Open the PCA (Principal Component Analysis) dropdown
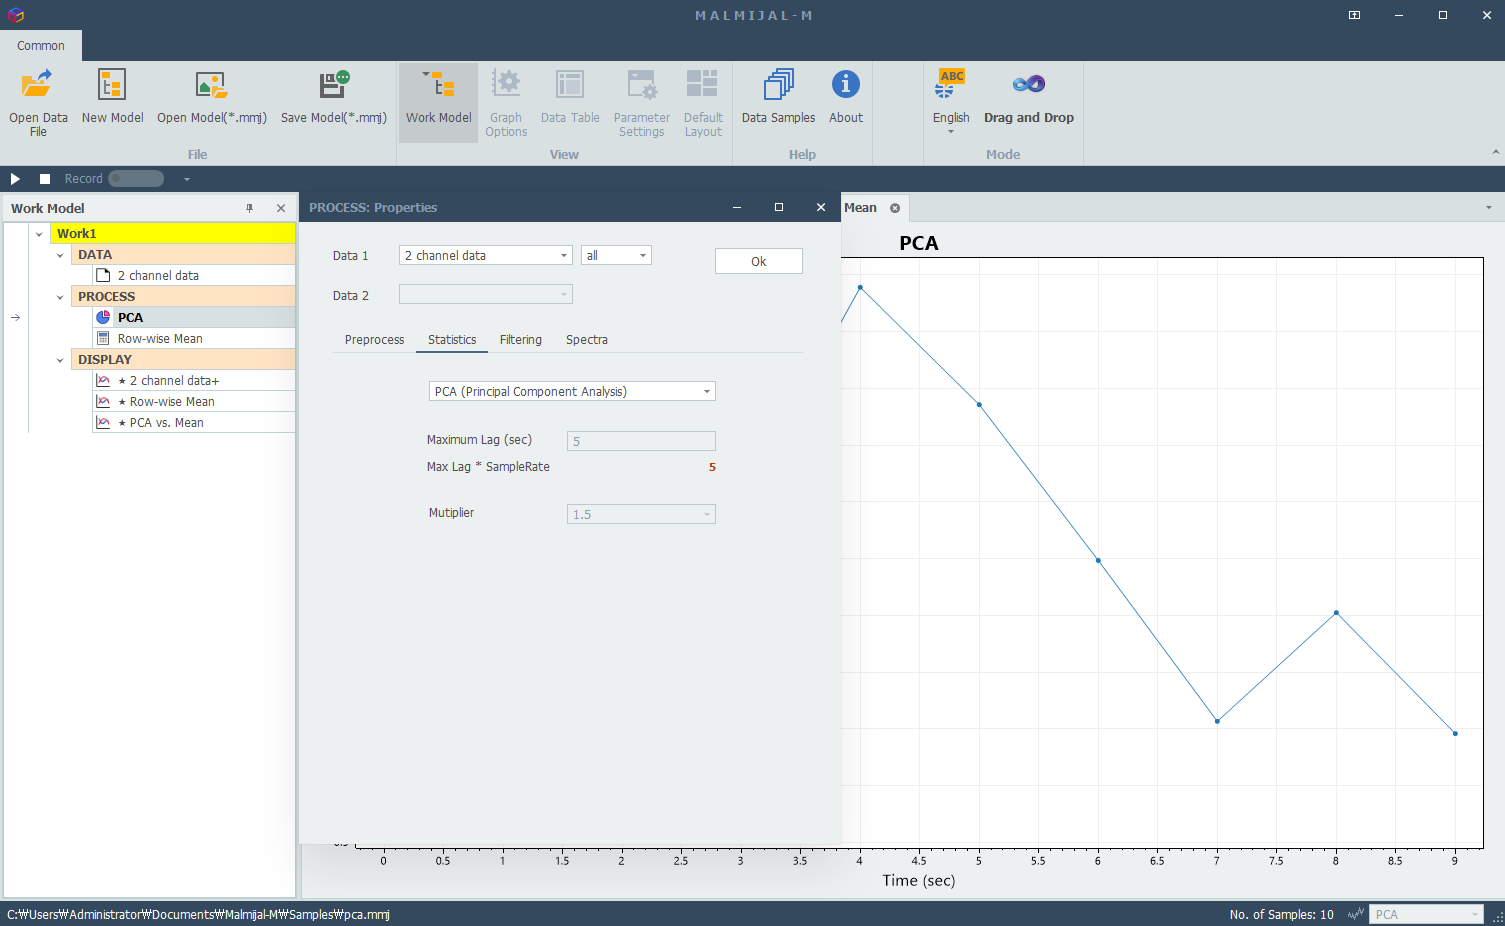The image size is (1505, 926). click(x=572, y=392)
